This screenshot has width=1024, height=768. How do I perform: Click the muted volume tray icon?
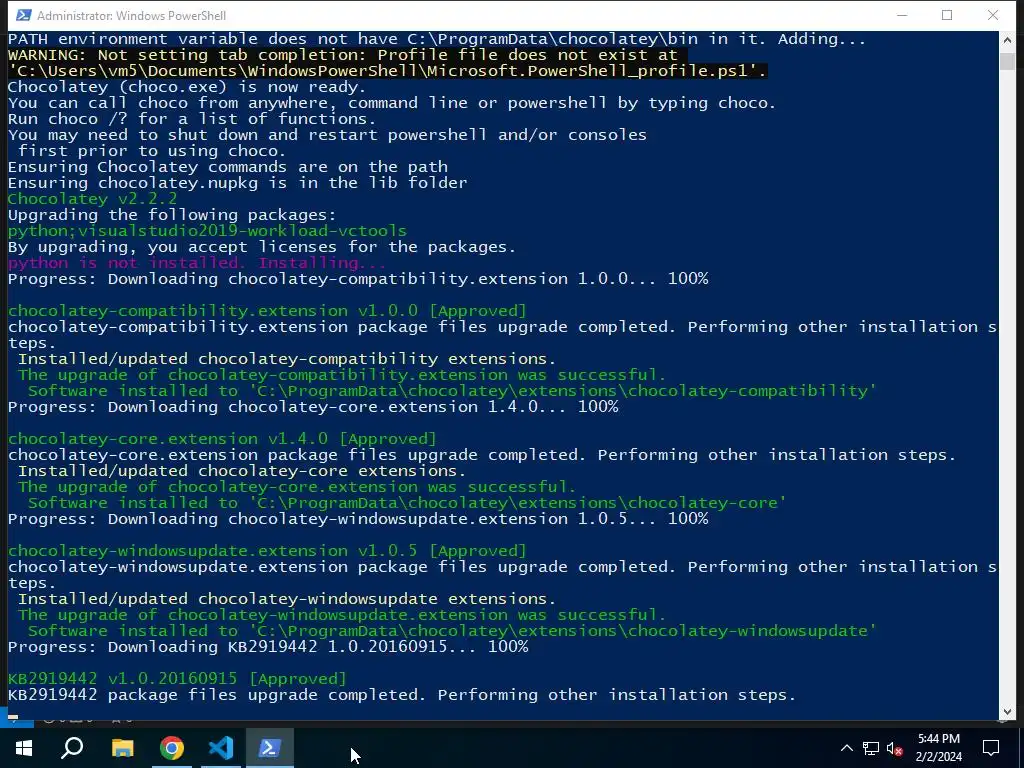pos(895,748)
